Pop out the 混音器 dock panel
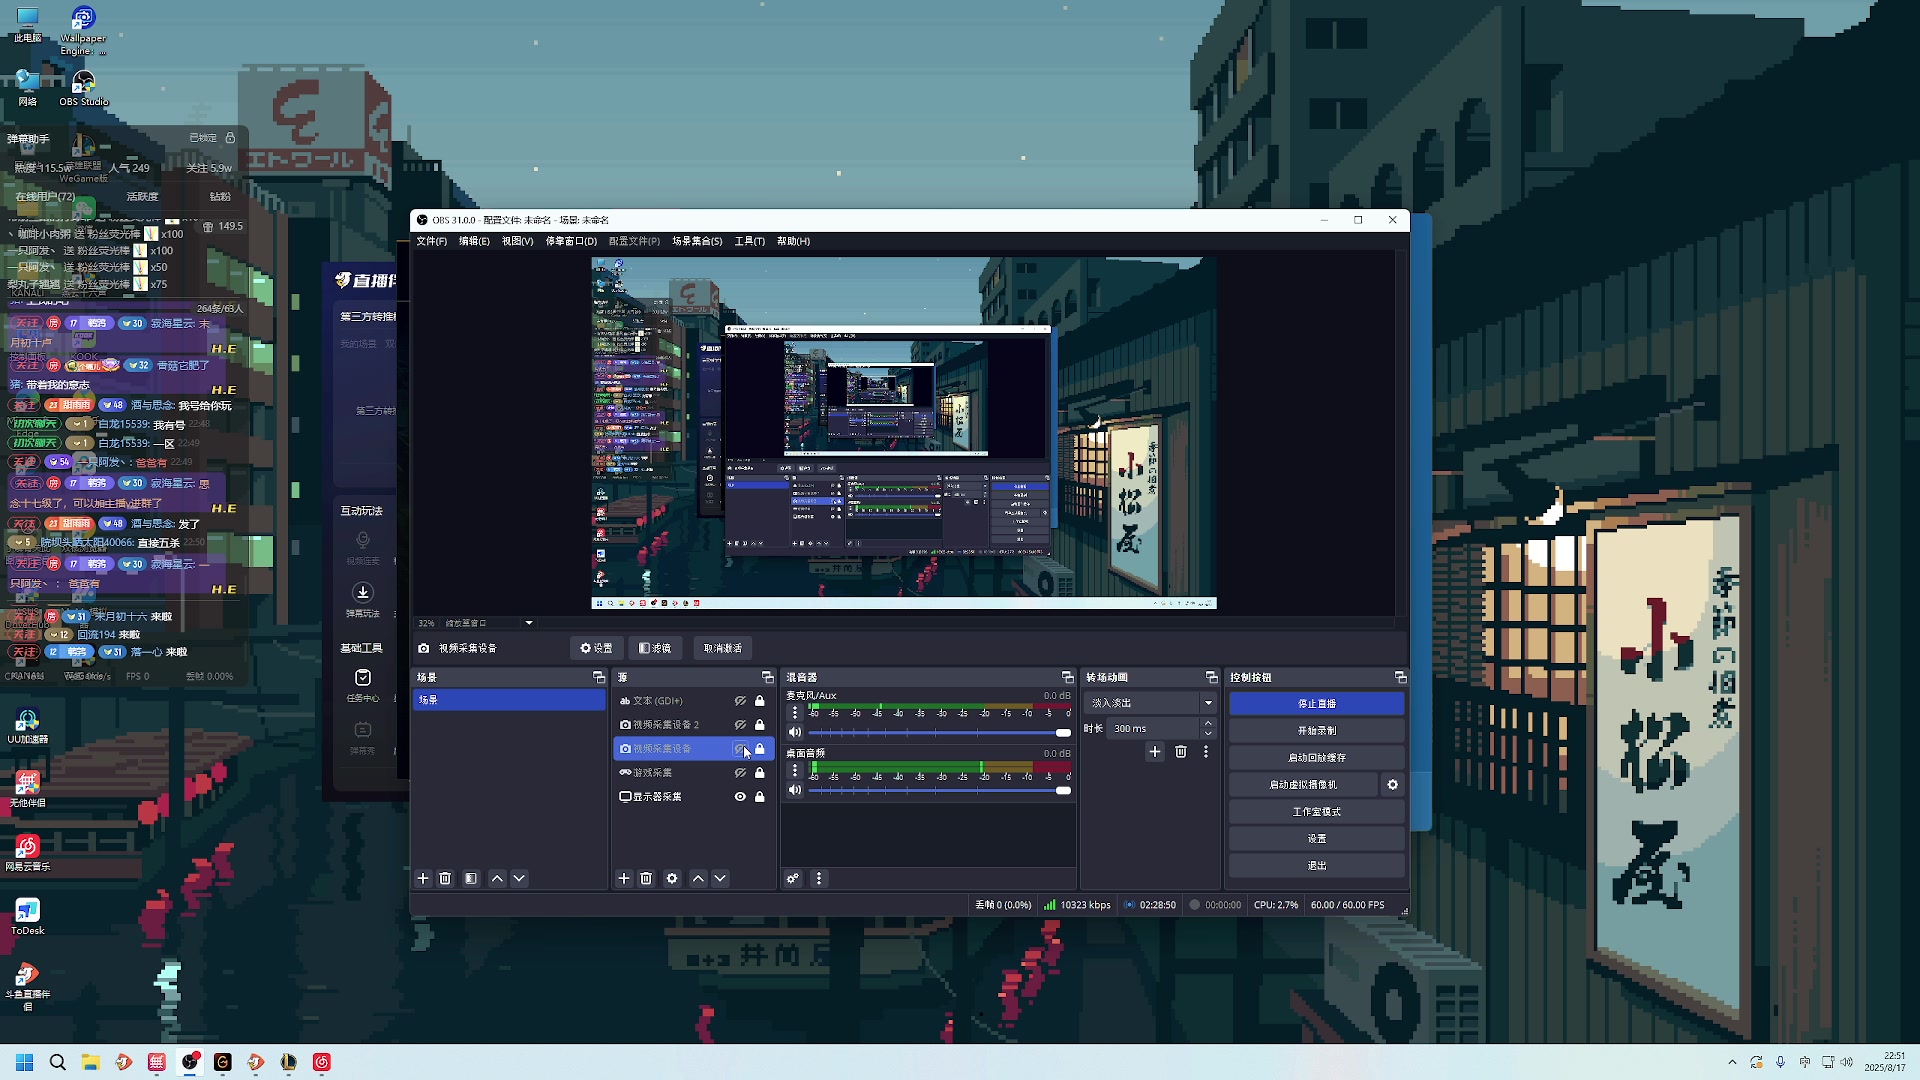1920x1080 pixels. click(1068, 678)
